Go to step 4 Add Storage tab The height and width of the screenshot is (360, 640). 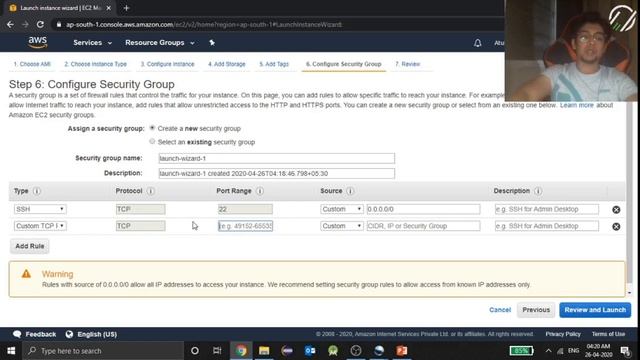click(227, 64)
